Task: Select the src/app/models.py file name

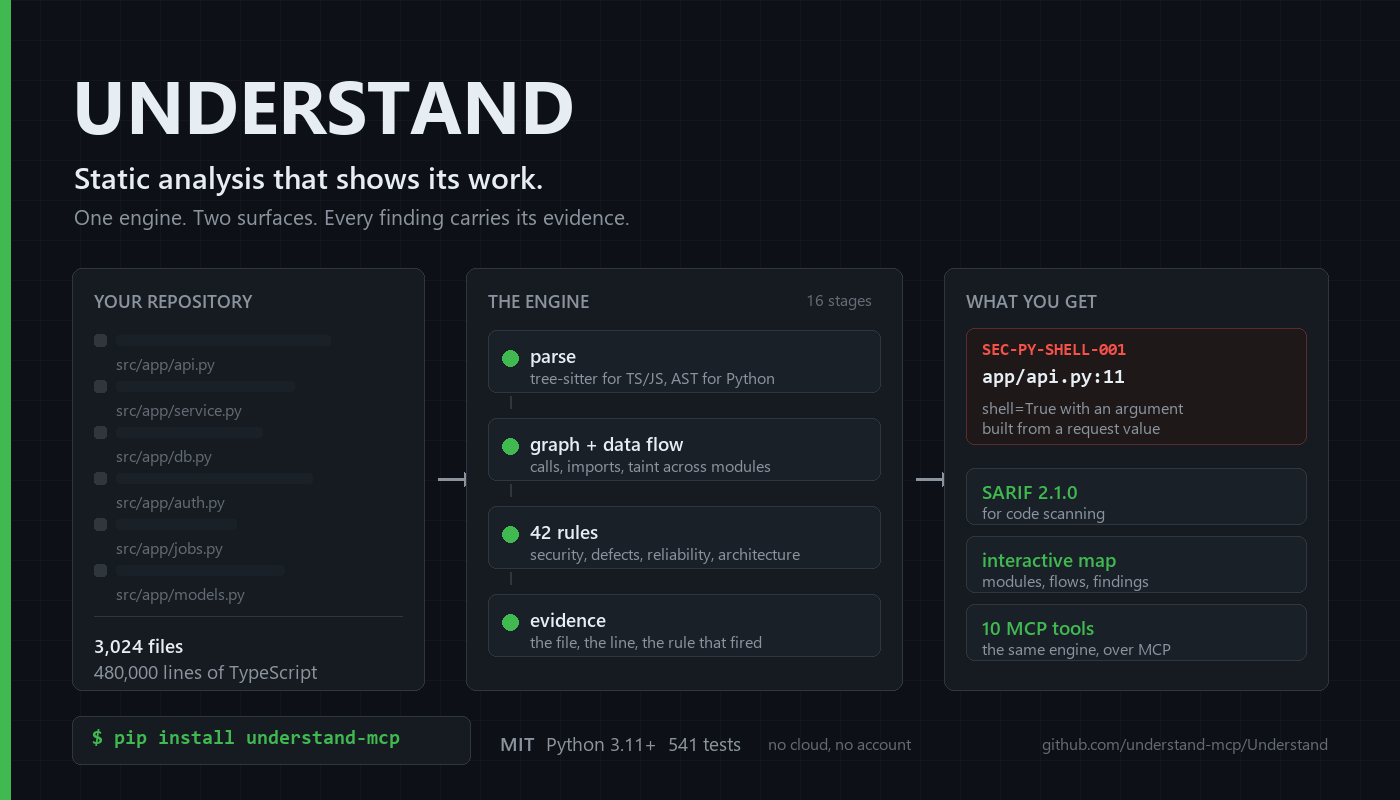Action: pyautogui.click(x=180, y=595)
